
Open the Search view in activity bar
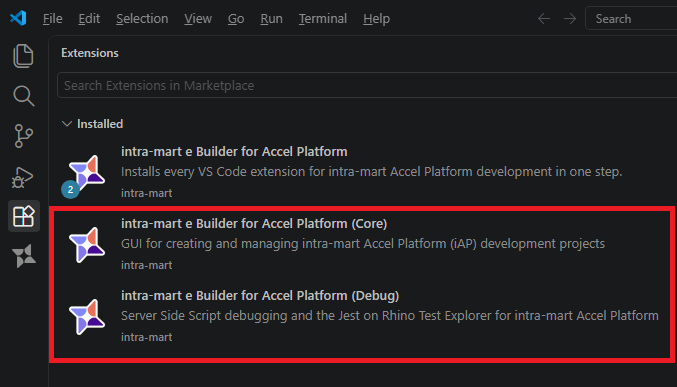click(23, 96)
